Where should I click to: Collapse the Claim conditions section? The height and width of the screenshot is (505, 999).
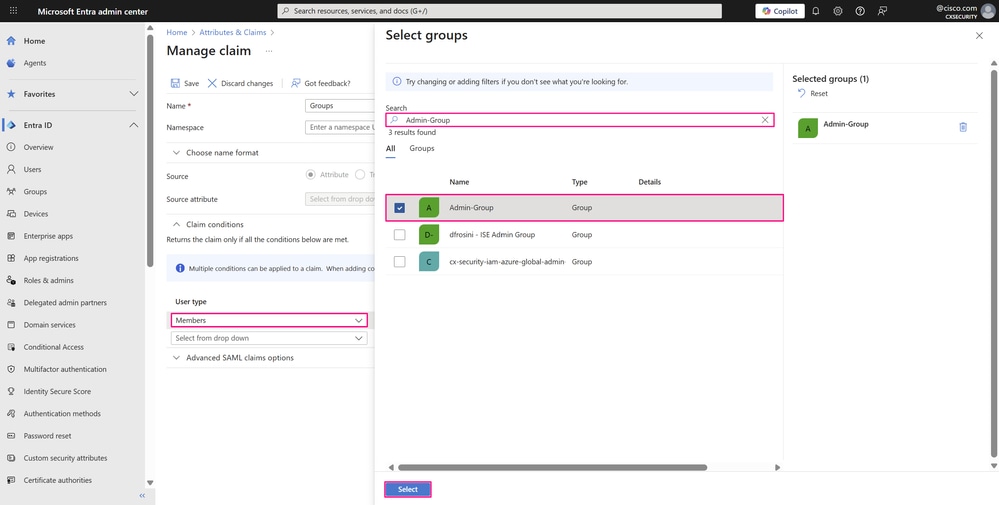point(208,225)
